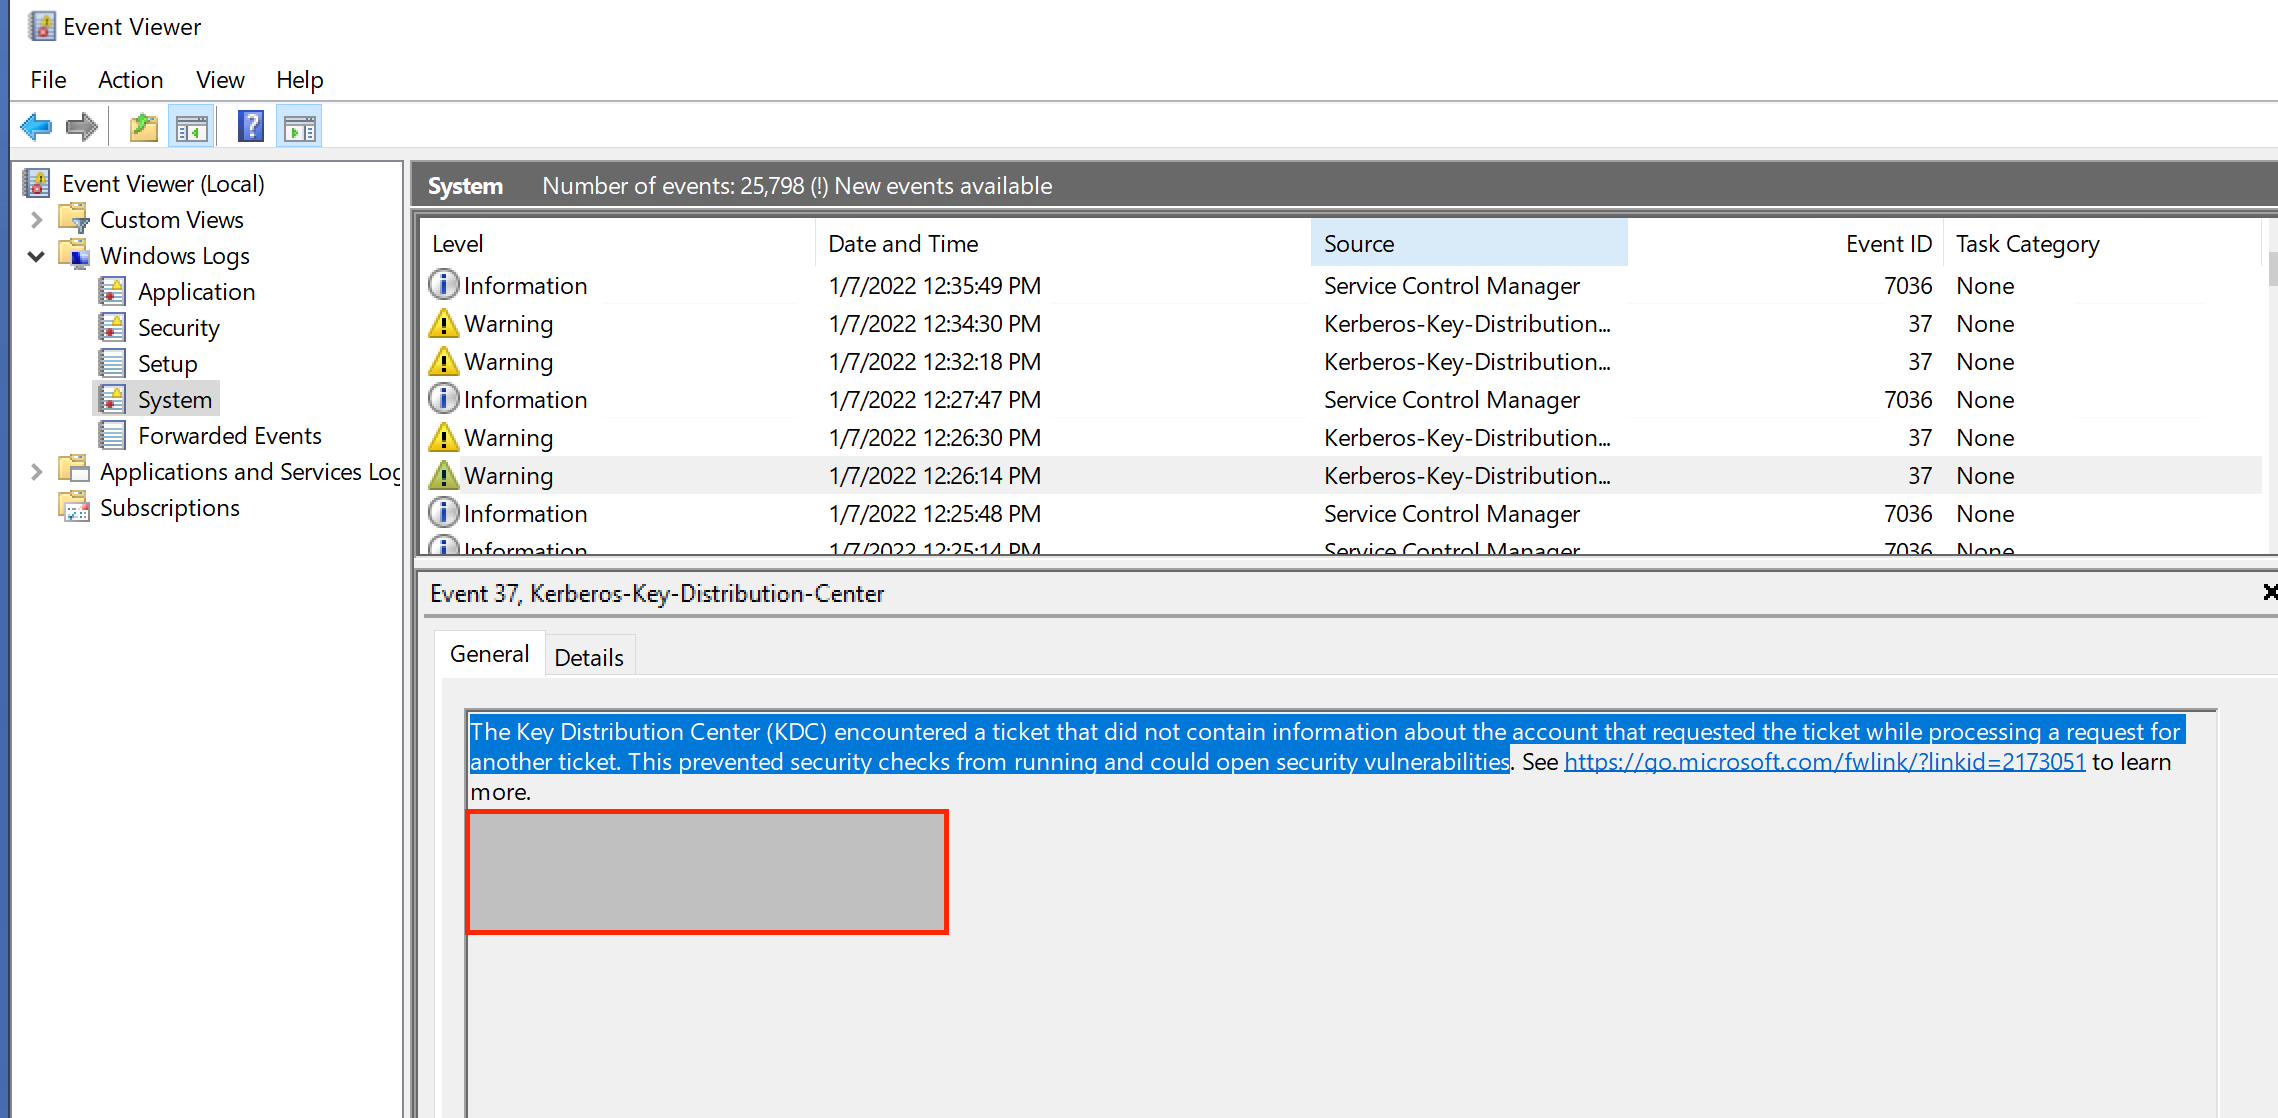Open the go.microsoft.com fwlink hyperlink
The height and width of the screenshot is (1118, 2278).
pos(1824,762)
